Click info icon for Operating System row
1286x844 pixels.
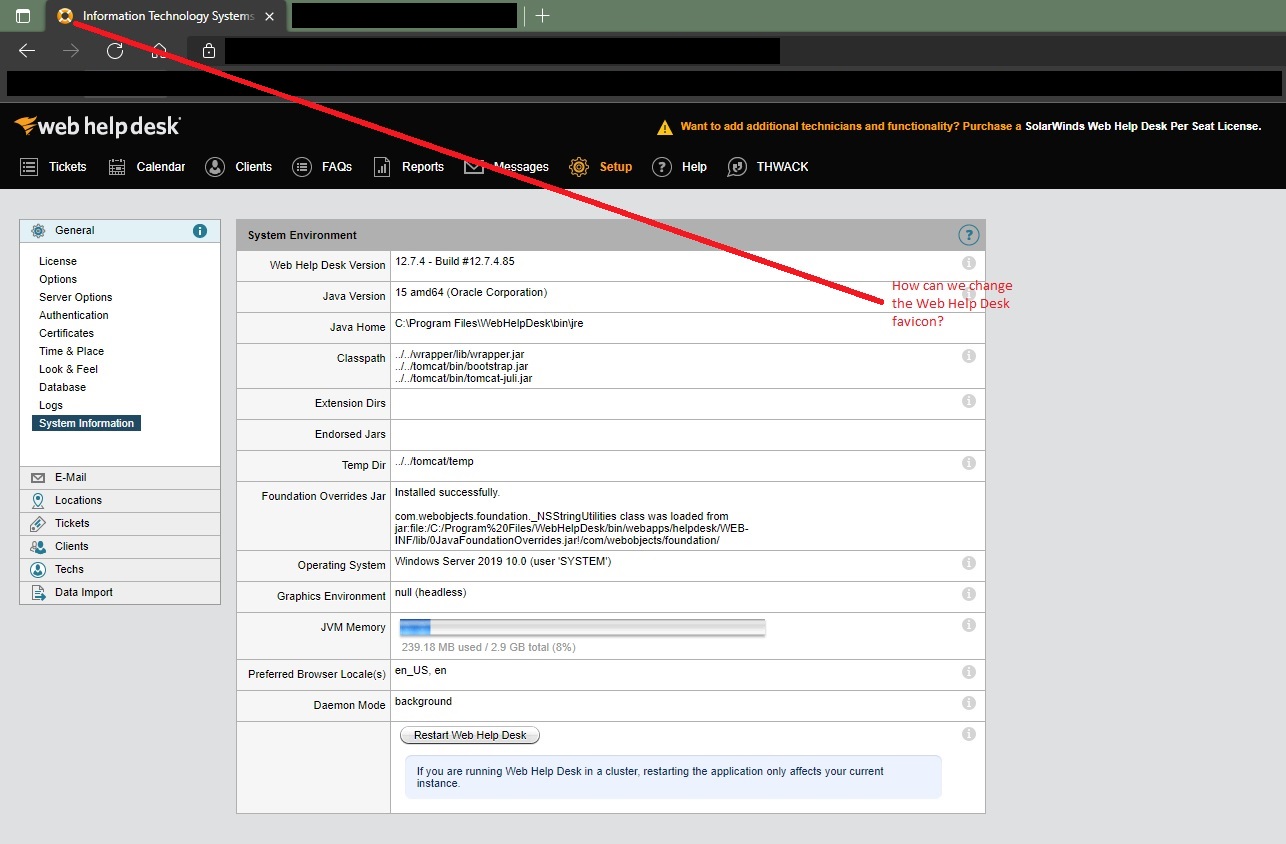pos(968,563)
